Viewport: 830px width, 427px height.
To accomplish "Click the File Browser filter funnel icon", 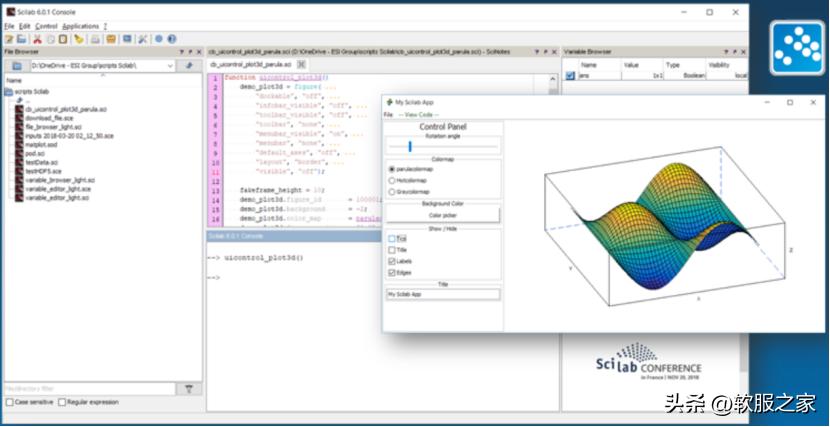I will point(189,388).
